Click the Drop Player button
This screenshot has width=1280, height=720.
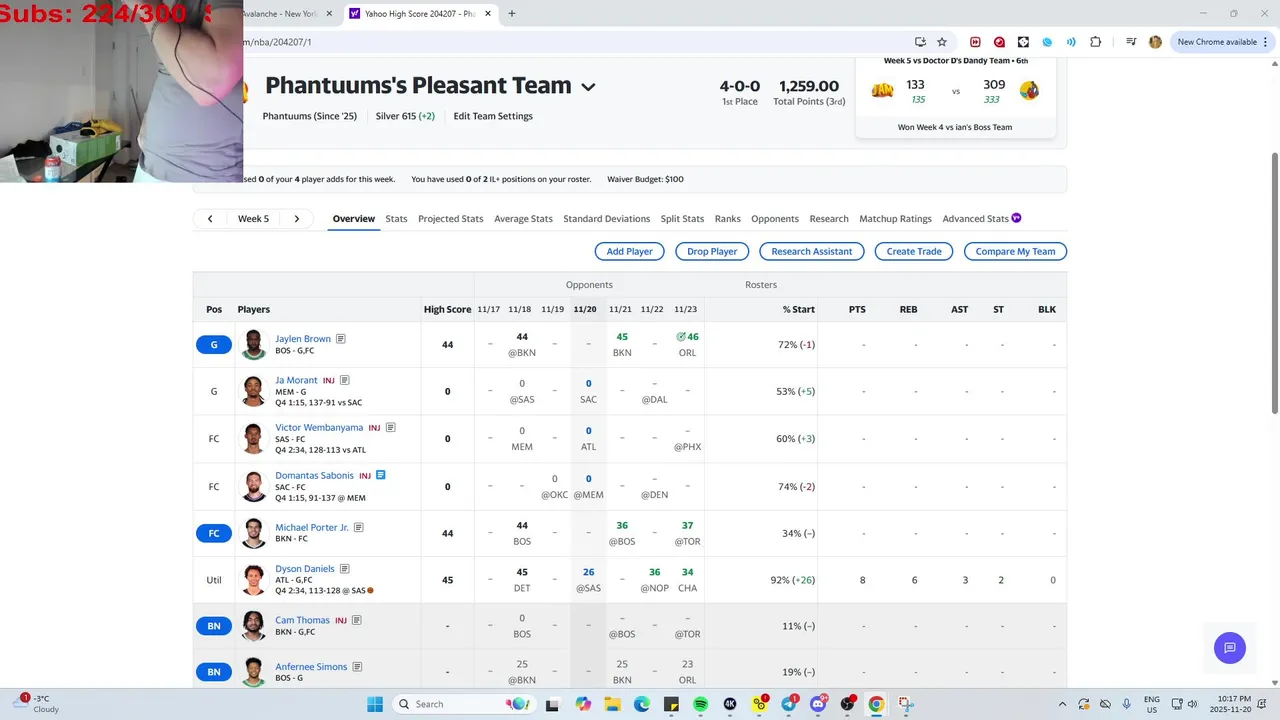point(712,251)
